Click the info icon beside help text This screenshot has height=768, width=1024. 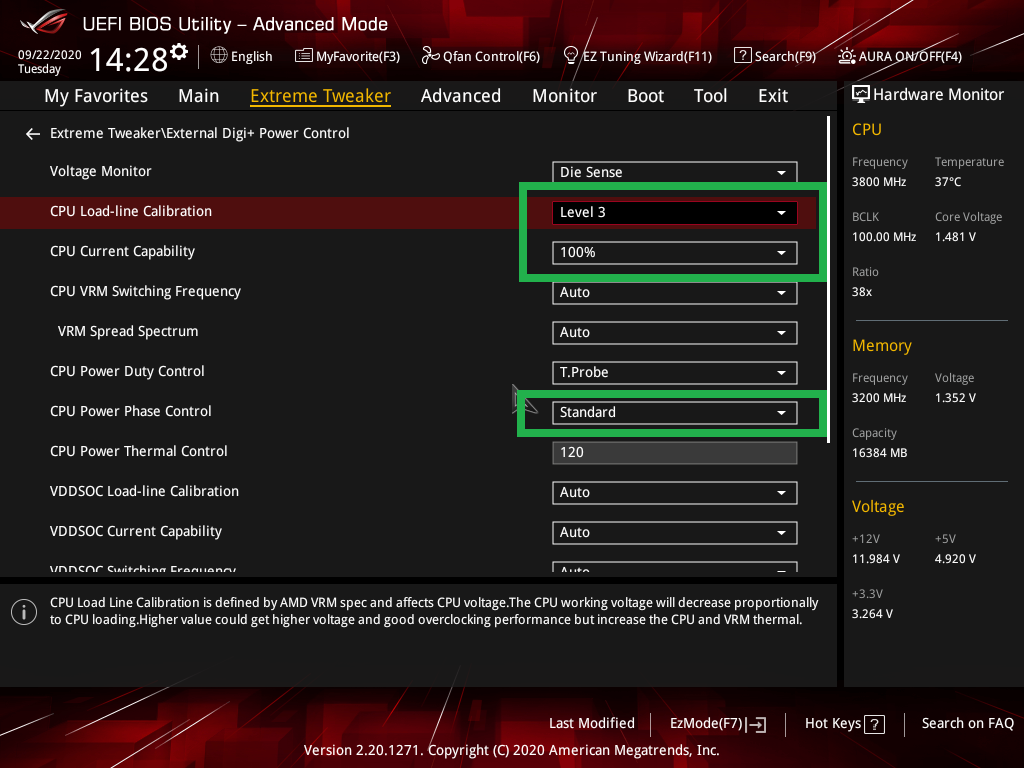[24, 612]
